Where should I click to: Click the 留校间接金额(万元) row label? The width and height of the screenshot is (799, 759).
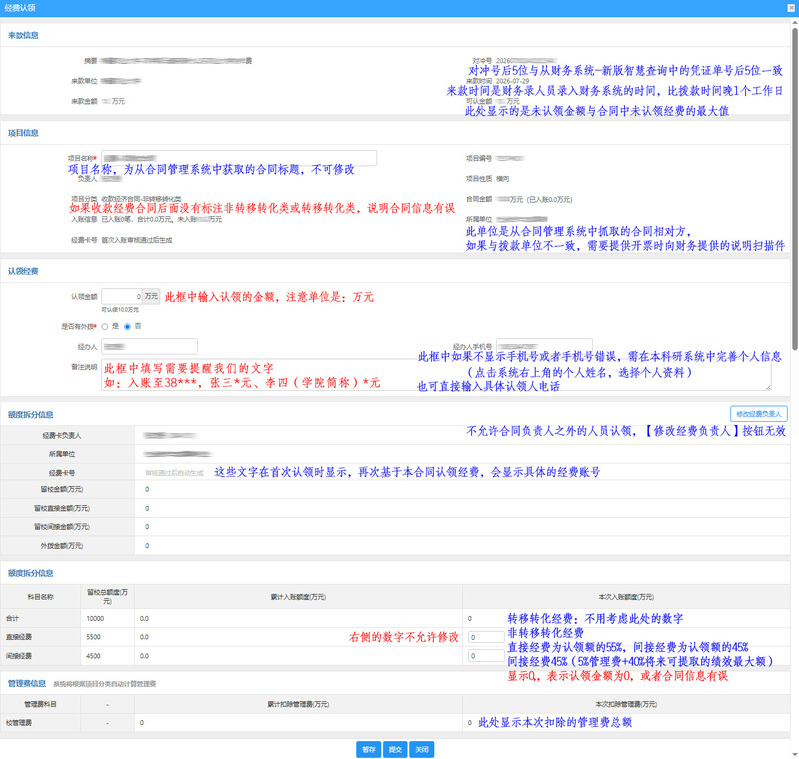point(62,526)
